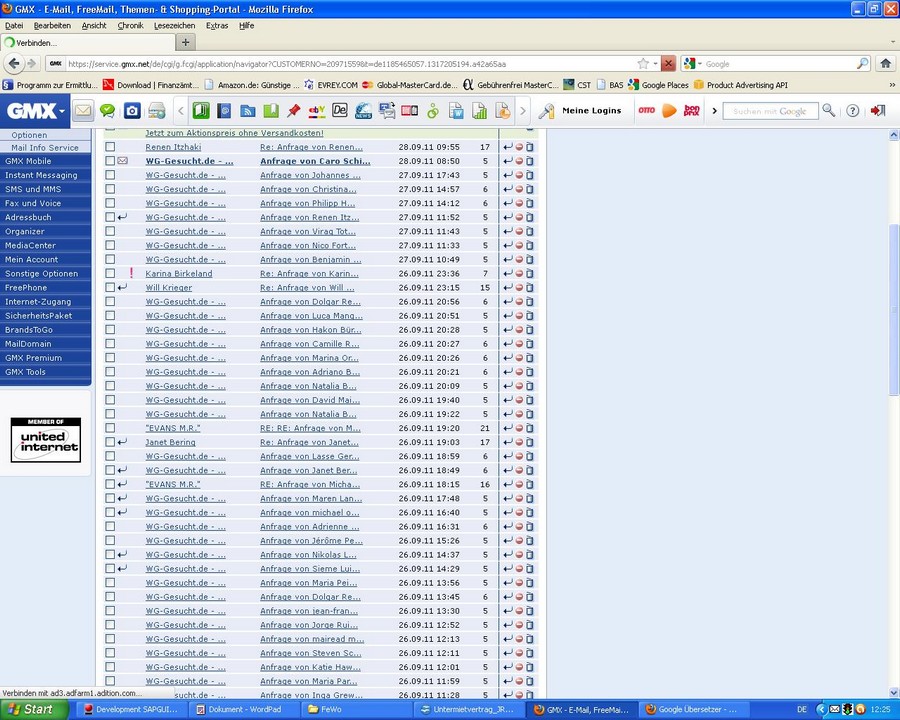
Task: Click the red pushpin icon in toolbar
Action: coord(294,111)
